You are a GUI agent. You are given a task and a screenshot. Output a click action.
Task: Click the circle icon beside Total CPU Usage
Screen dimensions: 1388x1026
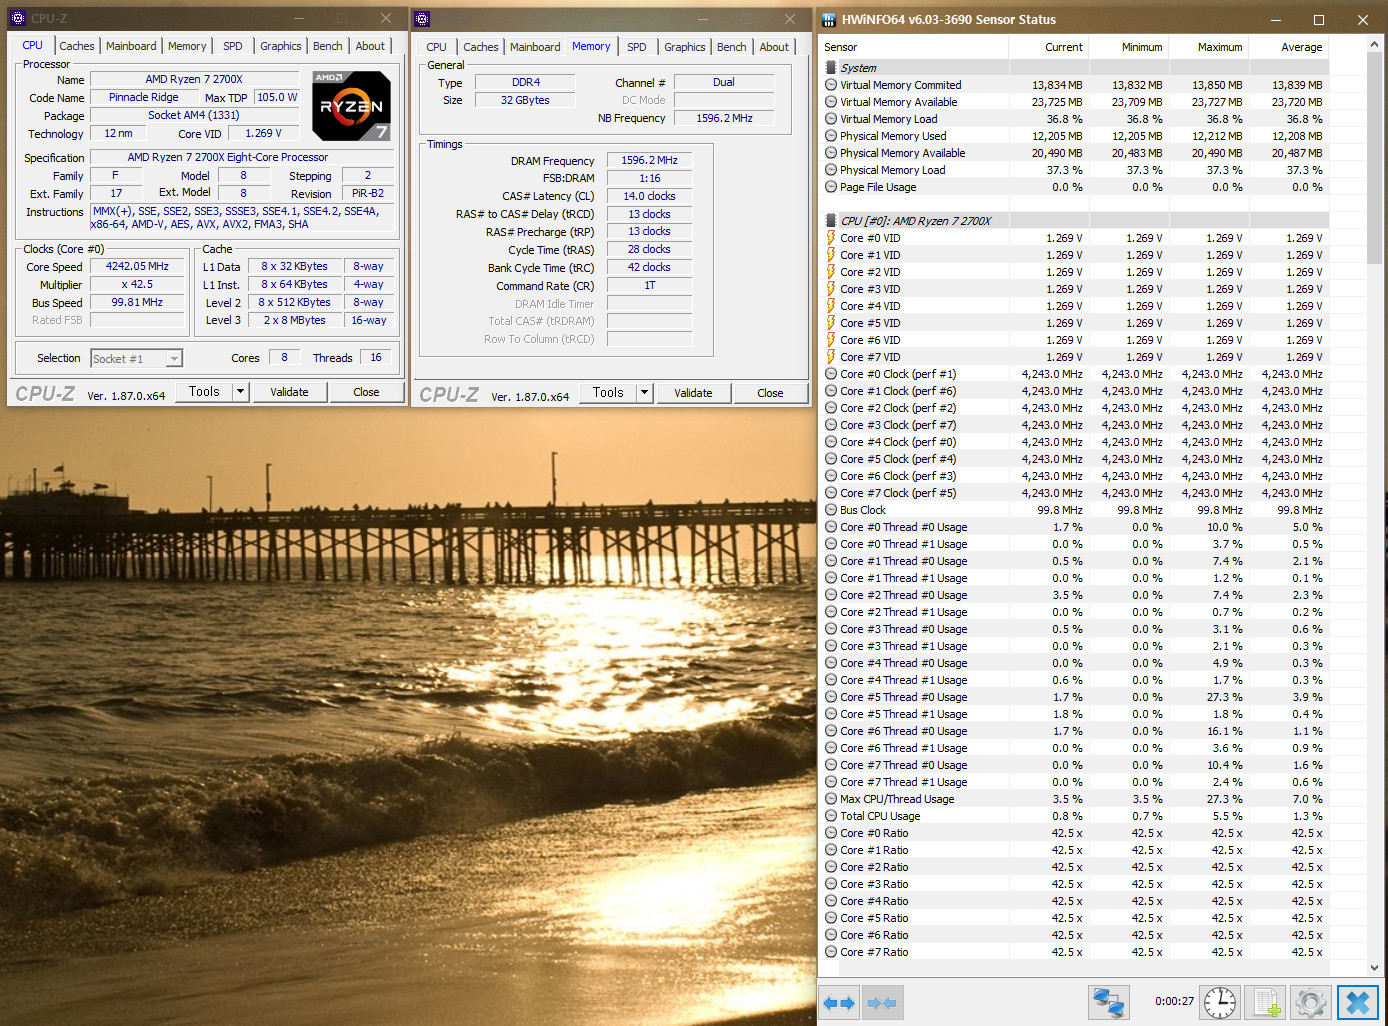(x=831, y=816)
